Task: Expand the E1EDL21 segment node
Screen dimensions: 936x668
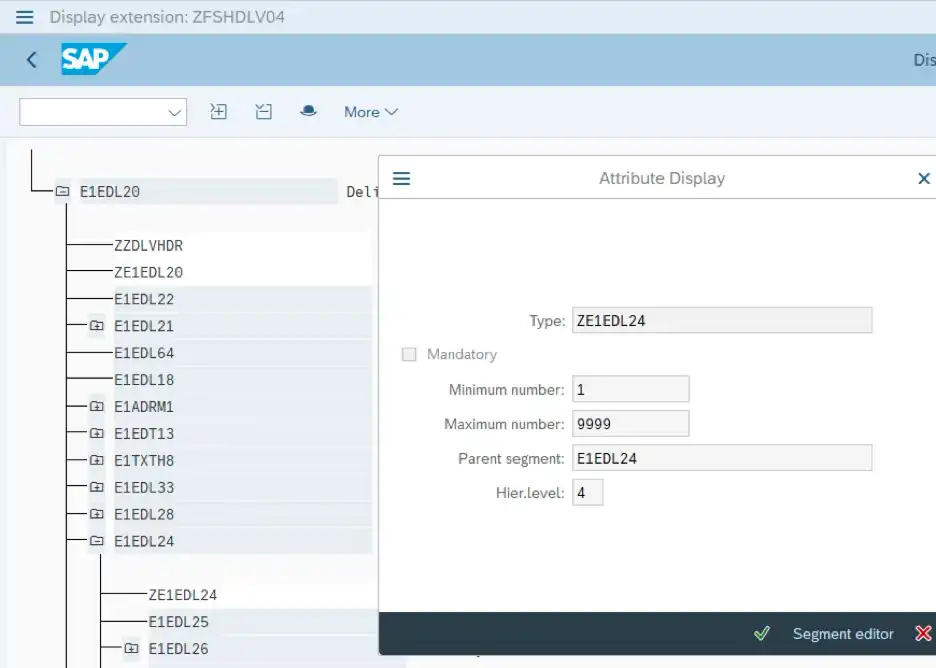Action: (96, 326)
